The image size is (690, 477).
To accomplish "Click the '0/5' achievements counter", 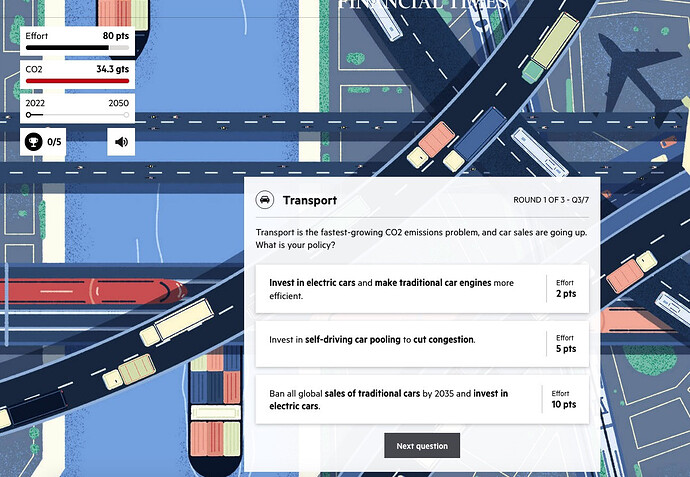I will tap(54, 142).
